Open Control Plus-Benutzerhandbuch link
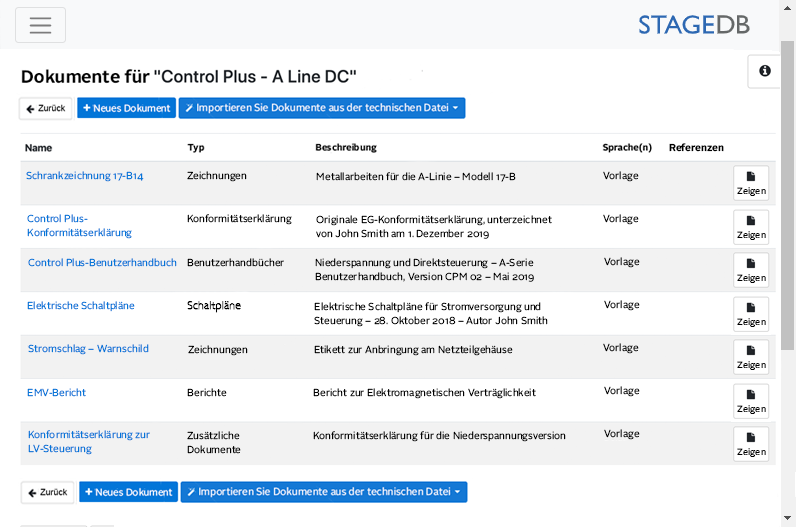796x527 pixels. tap(101, 263)
